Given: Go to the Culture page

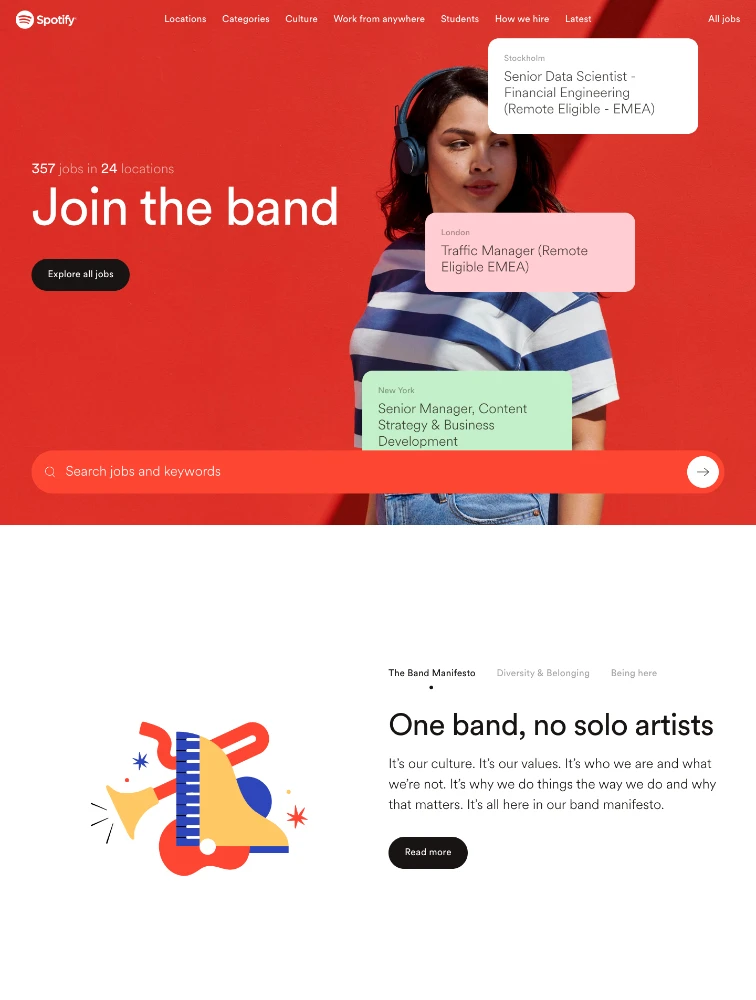Looking at the screenshot, I should (301, 19).
